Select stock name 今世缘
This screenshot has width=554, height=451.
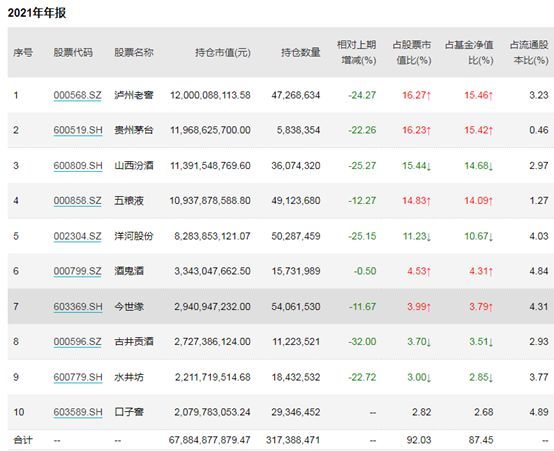coord(129,306)
